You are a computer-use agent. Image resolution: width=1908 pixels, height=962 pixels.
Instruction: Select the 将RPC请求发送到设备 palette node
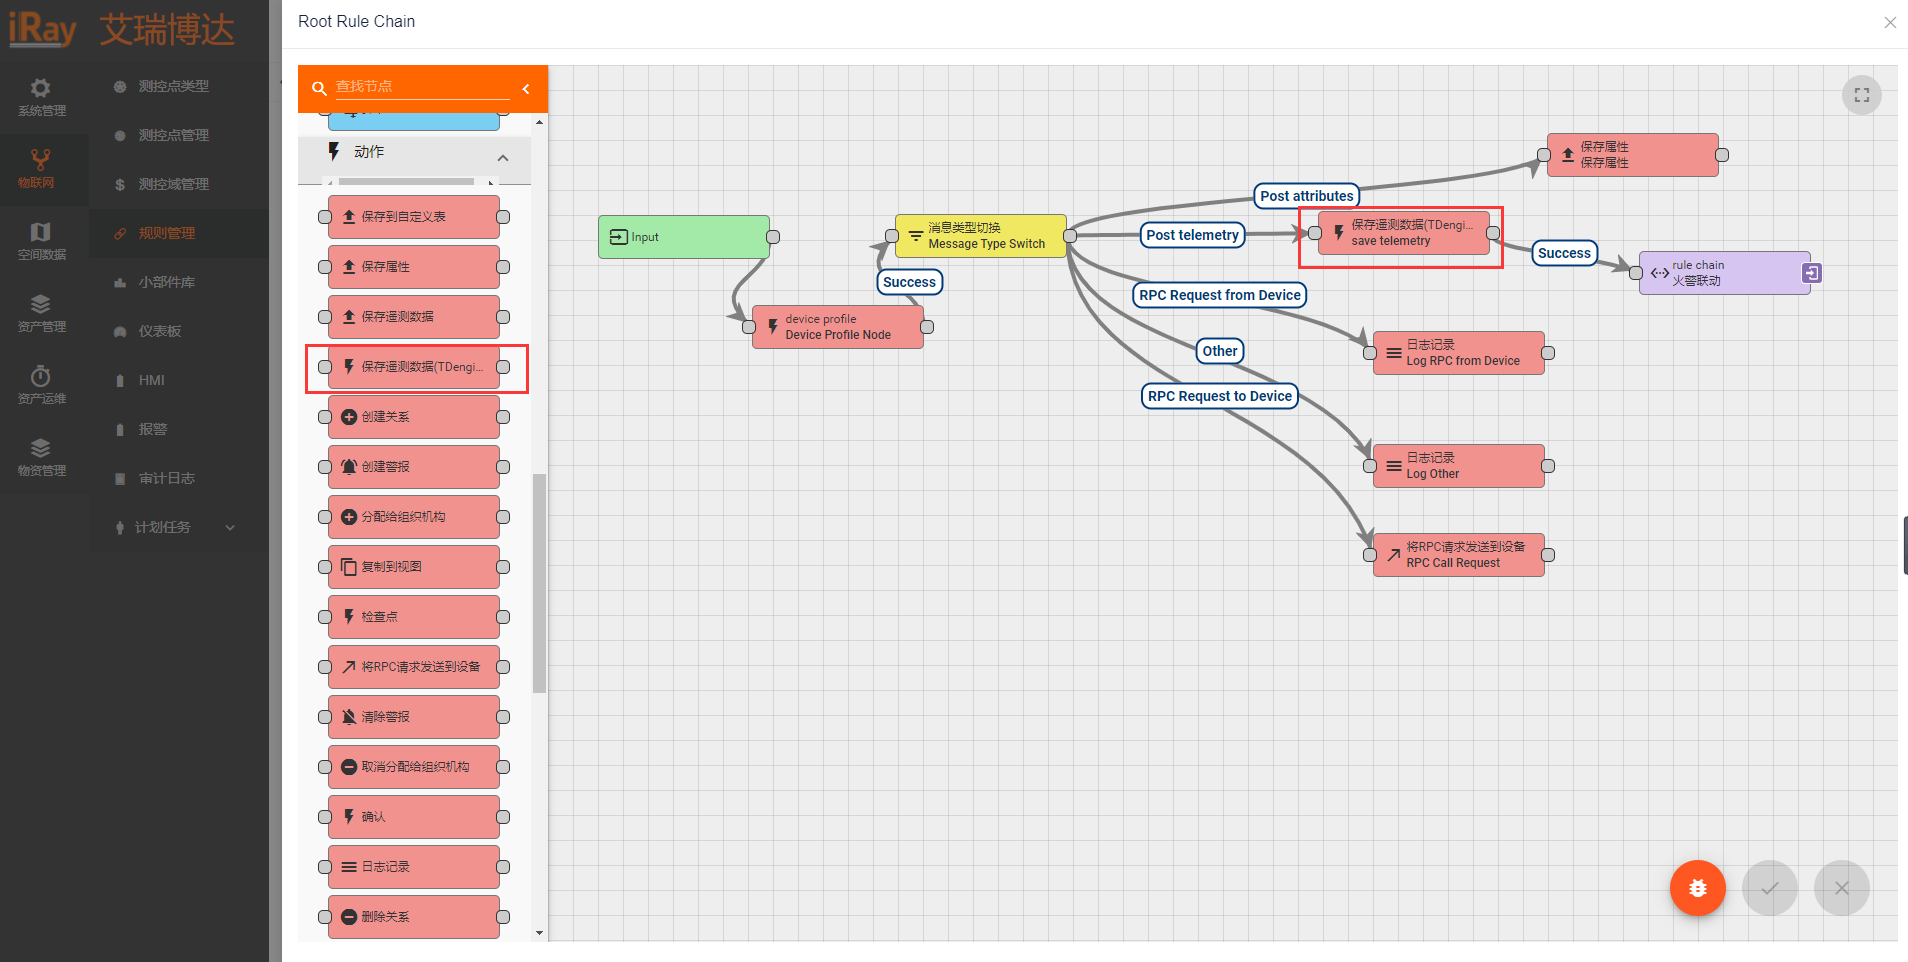414,667
